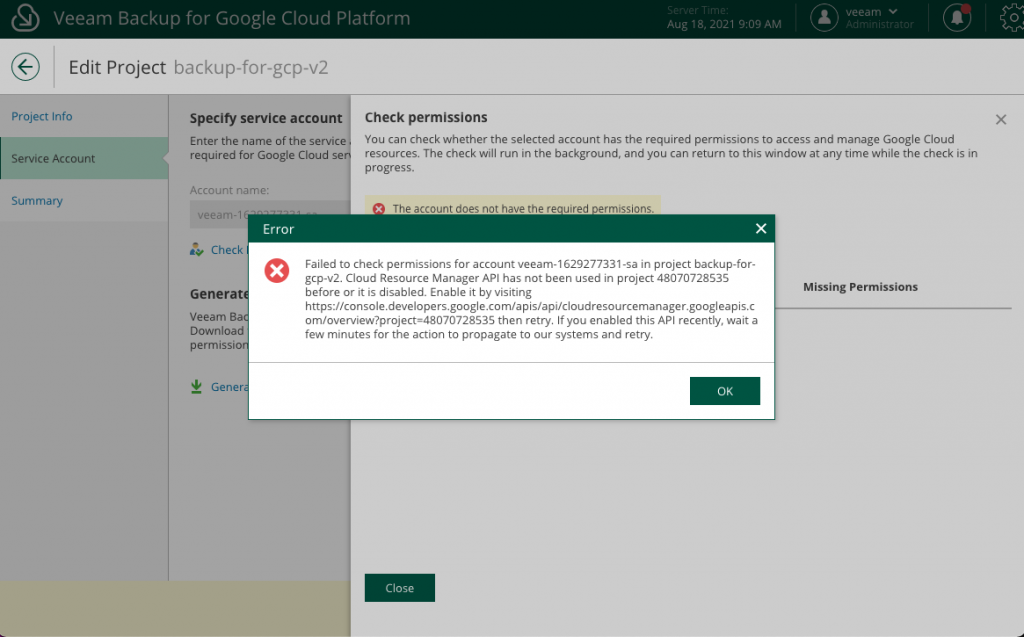Click the Missing Permissions column header

coord(860,287)
